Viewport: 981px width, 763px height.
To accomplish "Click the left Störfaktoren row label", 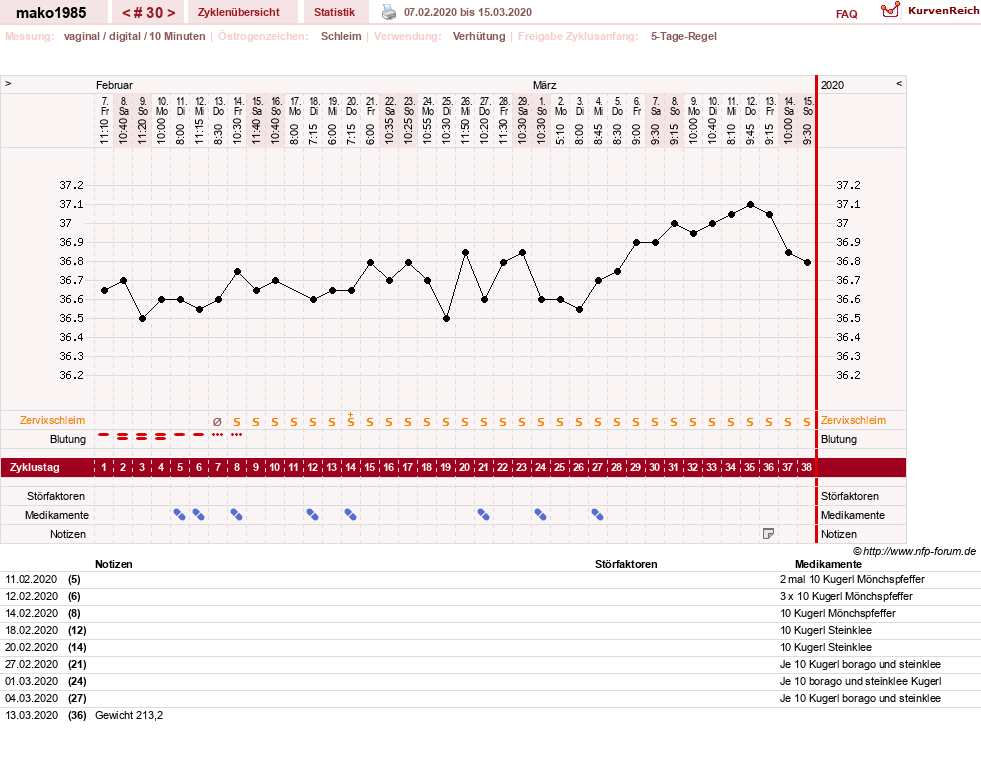I will 56,496.
